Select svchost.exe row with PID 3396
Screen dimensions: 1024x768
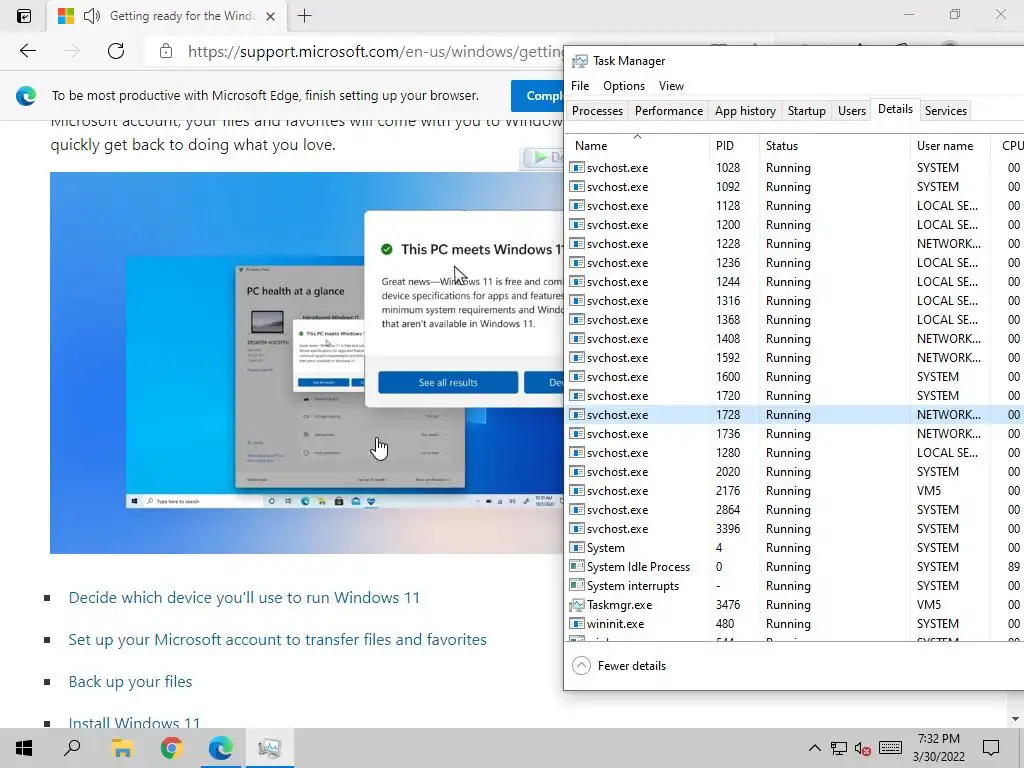[795, 529]
